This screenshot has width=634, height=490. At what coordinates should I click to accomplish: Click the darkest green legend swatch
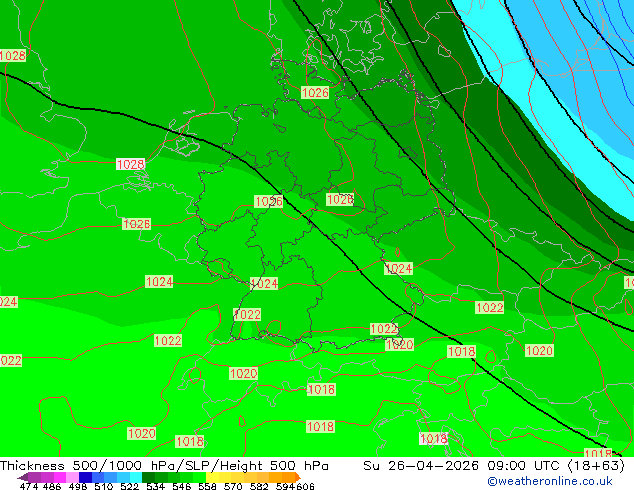tap(148, 477)
